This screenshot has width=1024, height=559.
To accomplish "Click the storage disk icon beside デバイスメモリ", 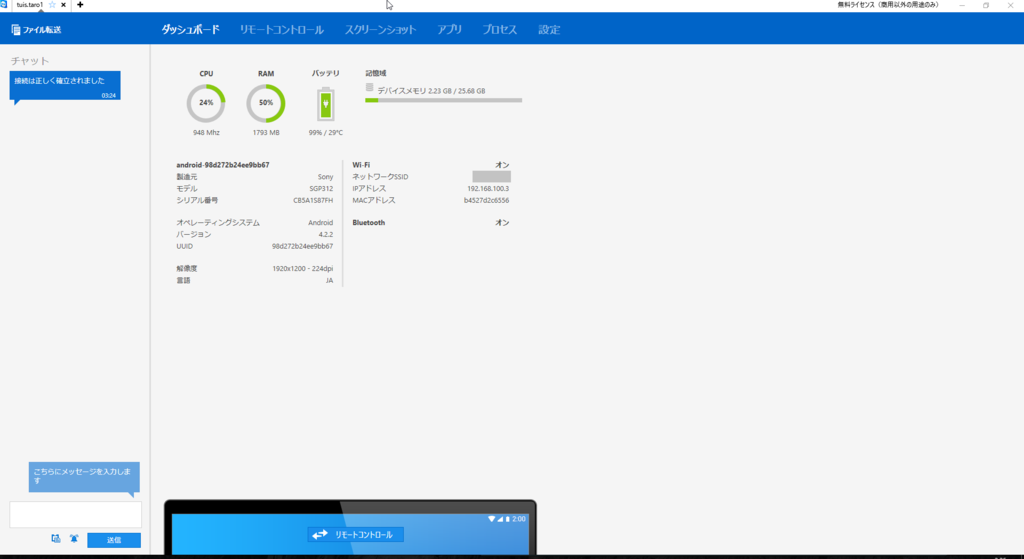I will point(370,88).
